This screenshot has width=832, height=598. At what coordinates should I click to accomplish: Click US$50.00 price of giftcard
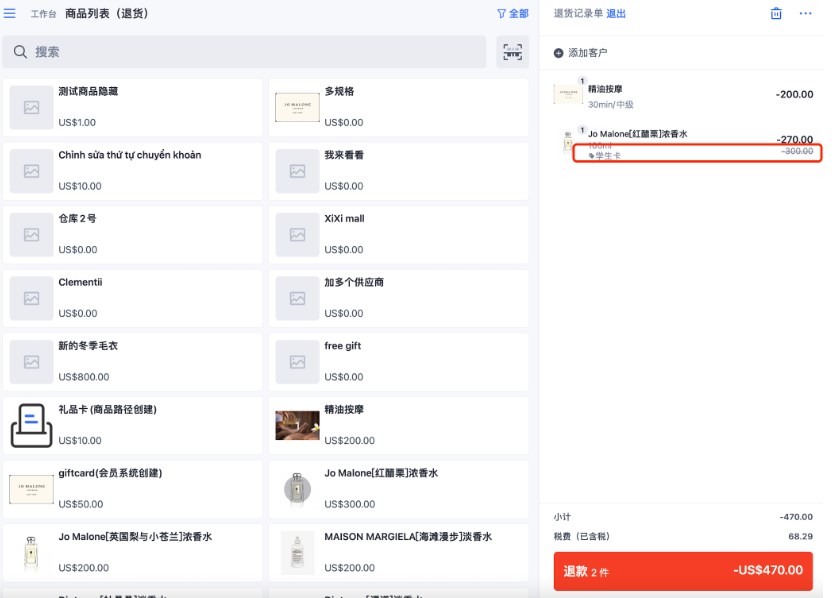click(x=81, y=504)
